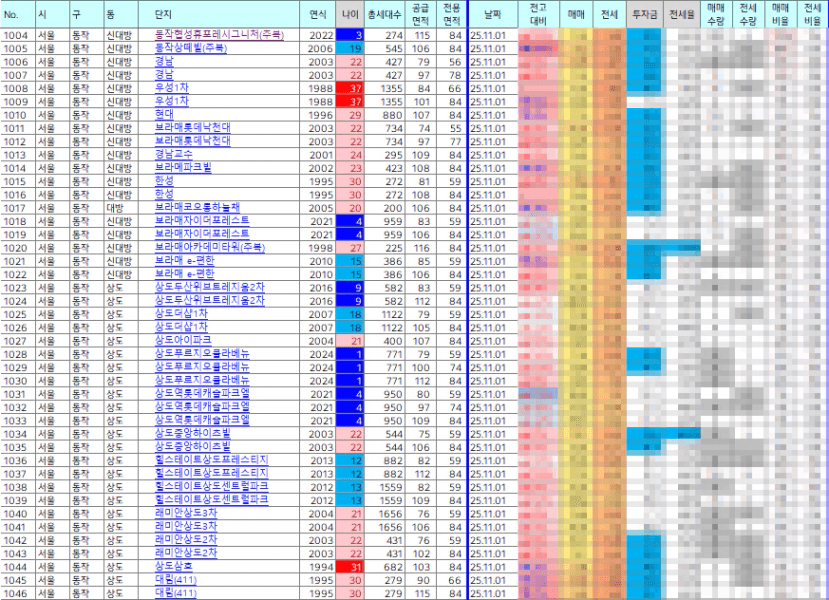
Task: Select the 상도 cell in row 1027
Action: (x=121, y=340)
